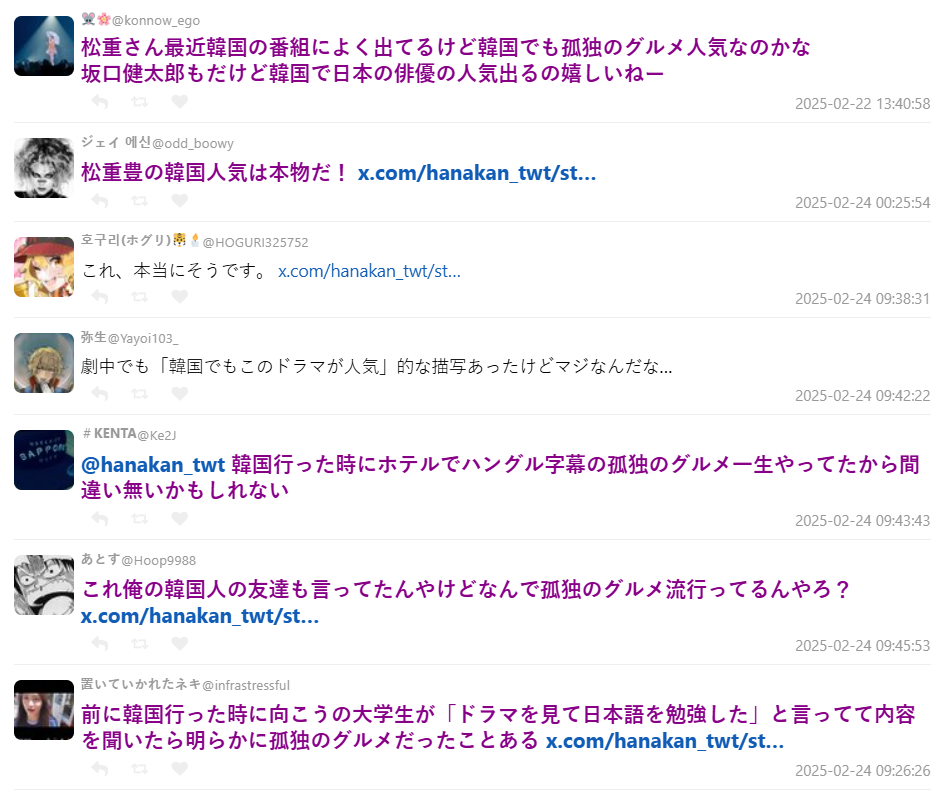The height and width of the screenshot is (796, 935).
Task: Open x.com link in @Hoop9988 tweet
Action: (200, 616)
